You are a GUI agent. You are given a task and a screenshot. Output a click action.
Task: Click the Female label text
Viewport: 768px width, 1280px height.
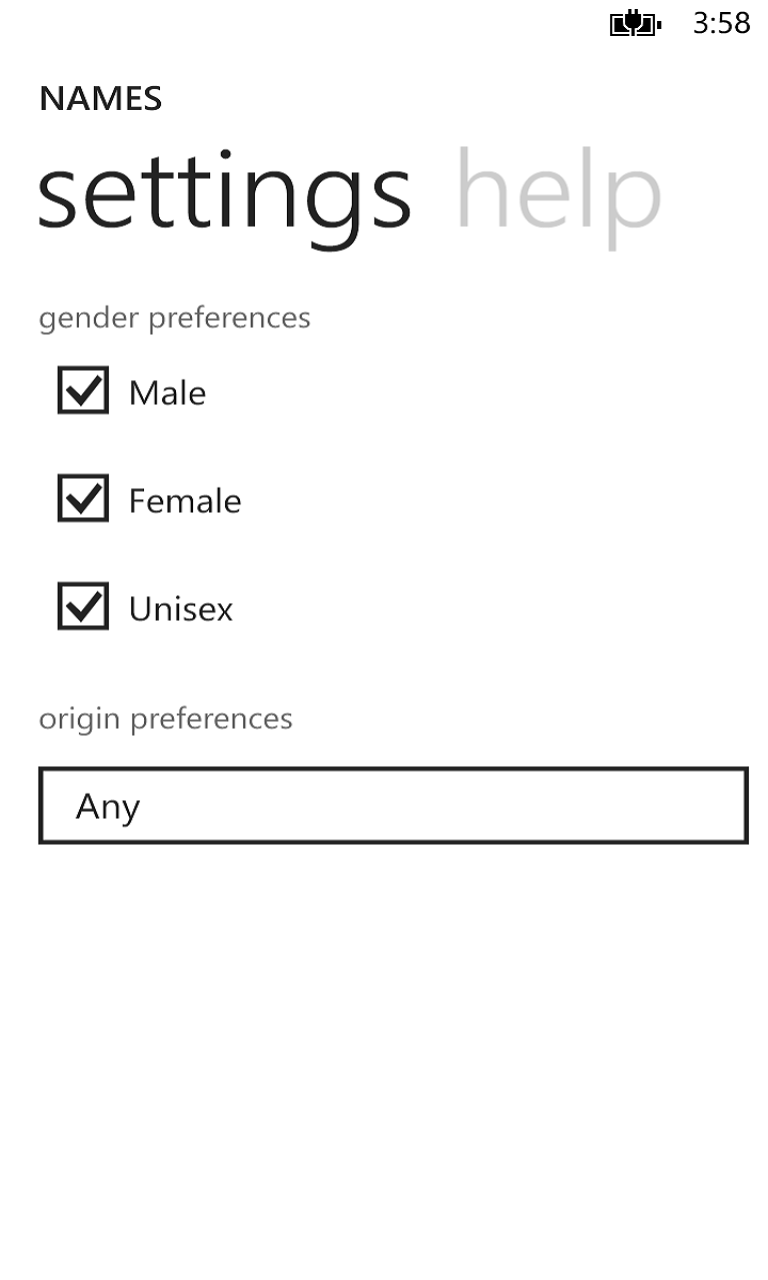click(185, 501)
